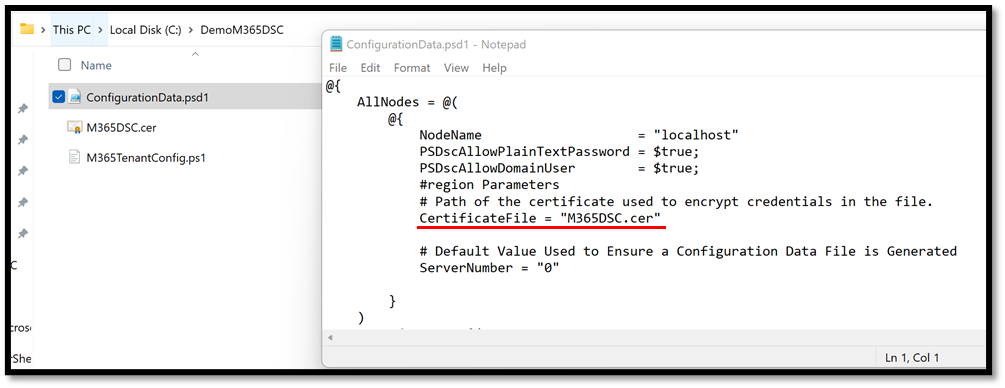Go to the This PC breadcrumb
This screenshot has height=388, width=1005.
pos(72,30)
